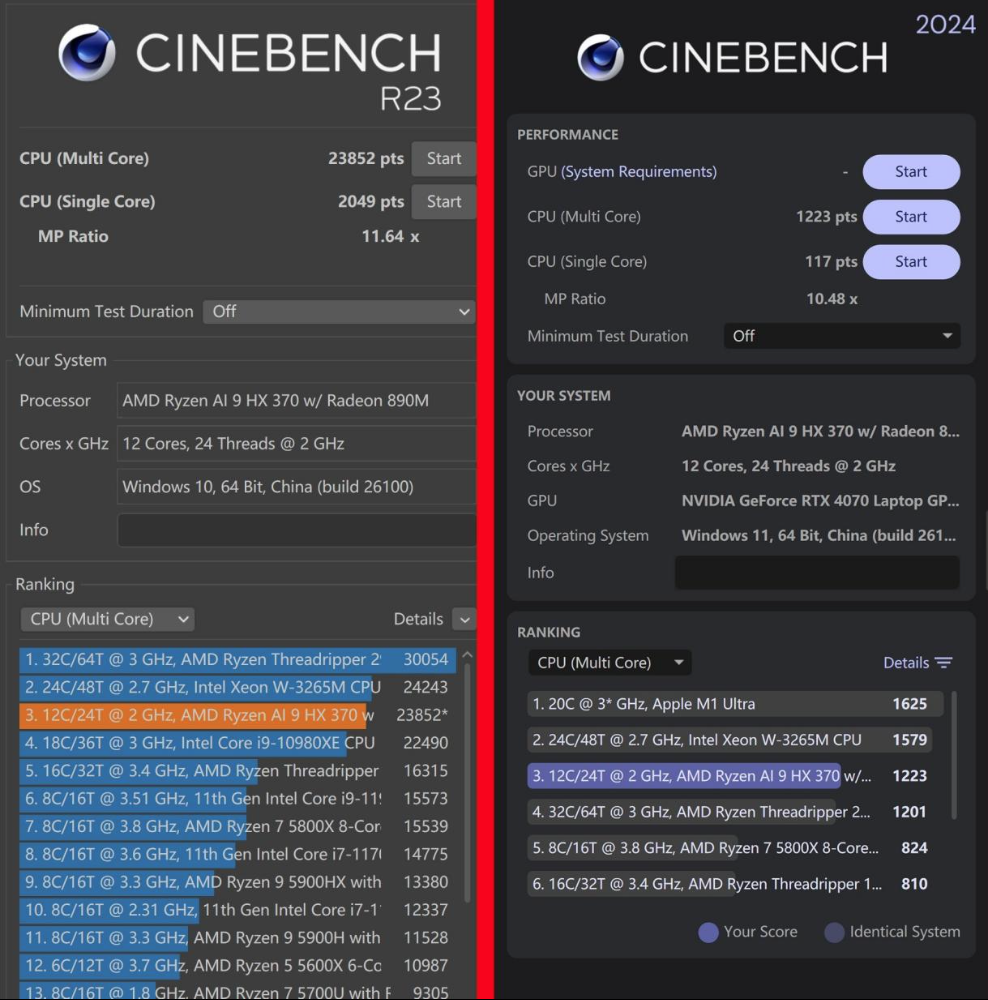Open 2024 ranking CPU (Multi Core) dropdown
Viewport: 988px width, 1000px height.
coord(609,663)
